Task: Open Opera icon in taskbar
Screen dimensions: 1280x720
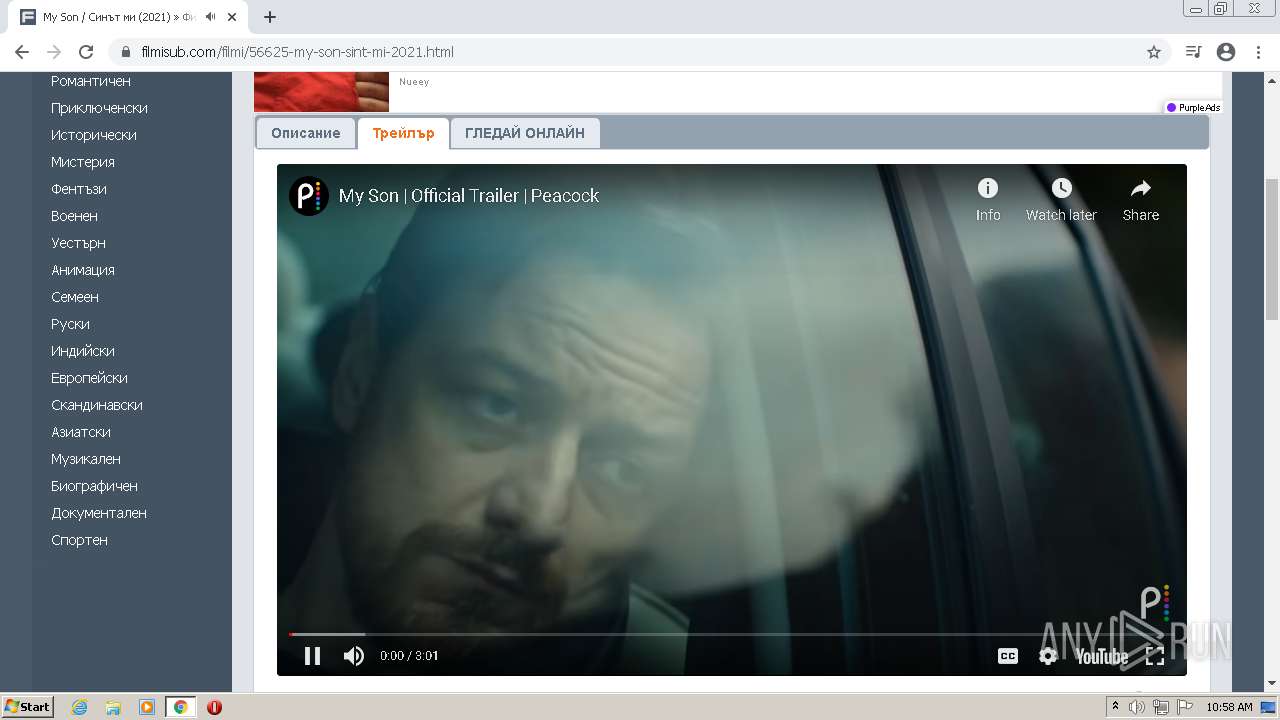Action: 214,707
